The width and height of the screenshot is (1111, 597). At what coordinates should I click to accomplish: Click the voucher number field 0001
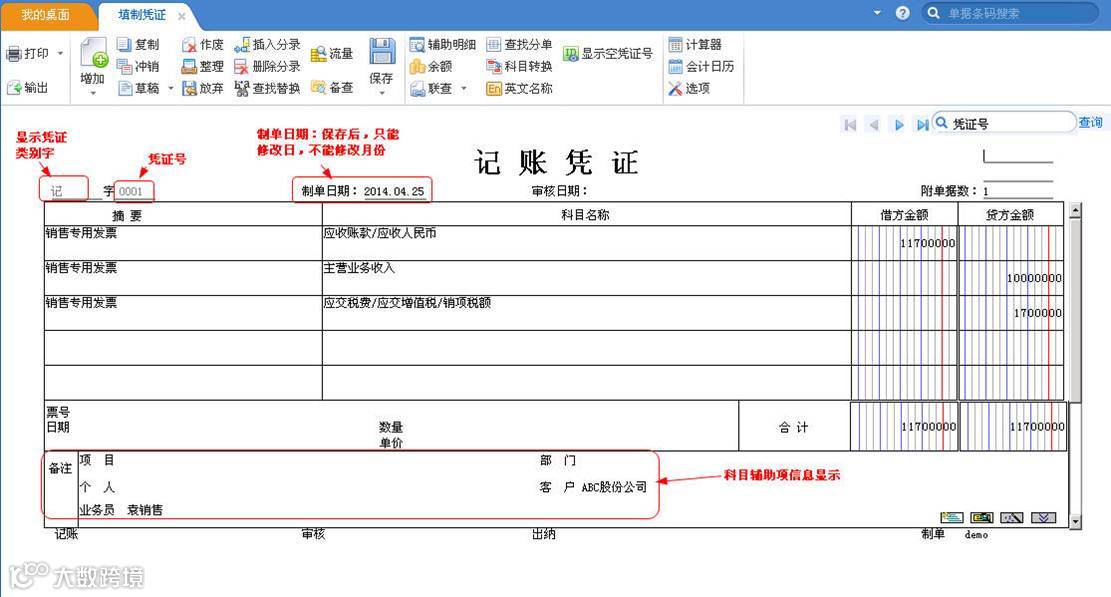coord(132,191)
